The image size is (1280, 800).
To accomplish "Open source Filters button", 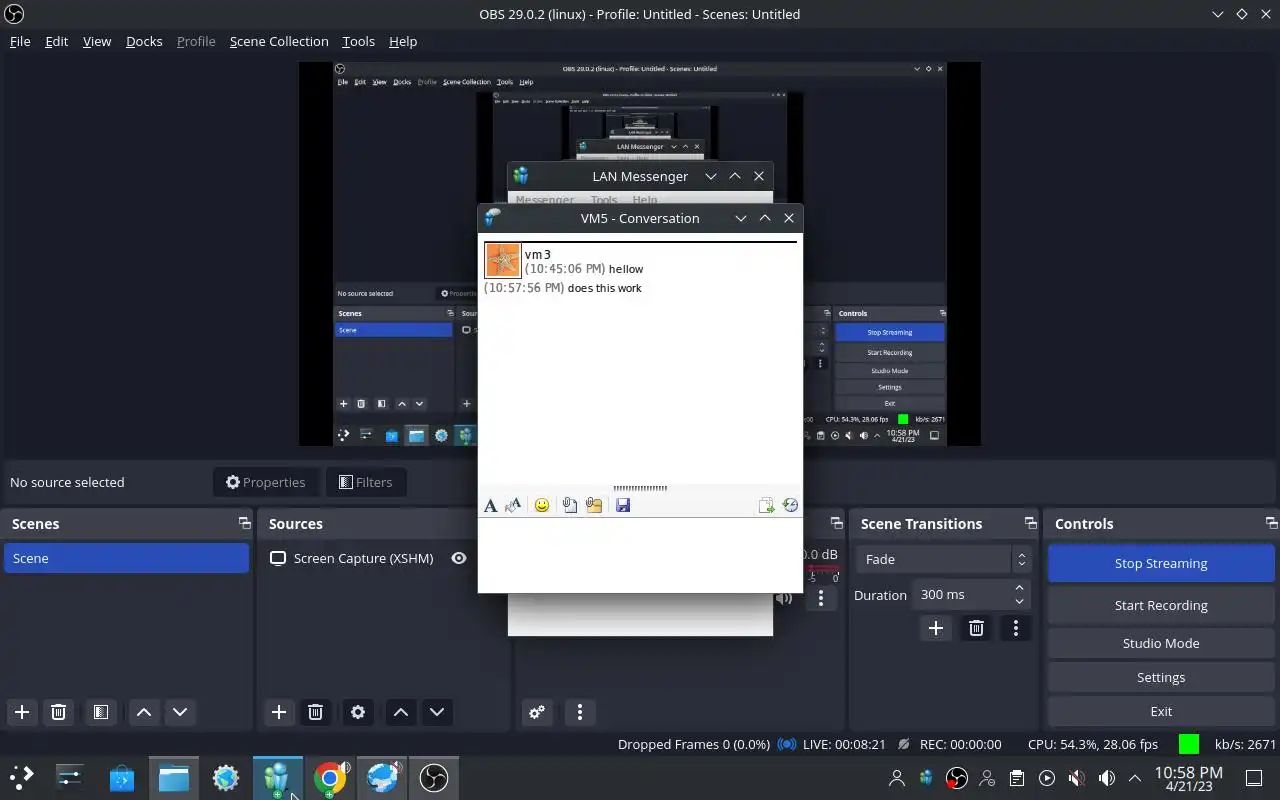I will click(366, 482).
